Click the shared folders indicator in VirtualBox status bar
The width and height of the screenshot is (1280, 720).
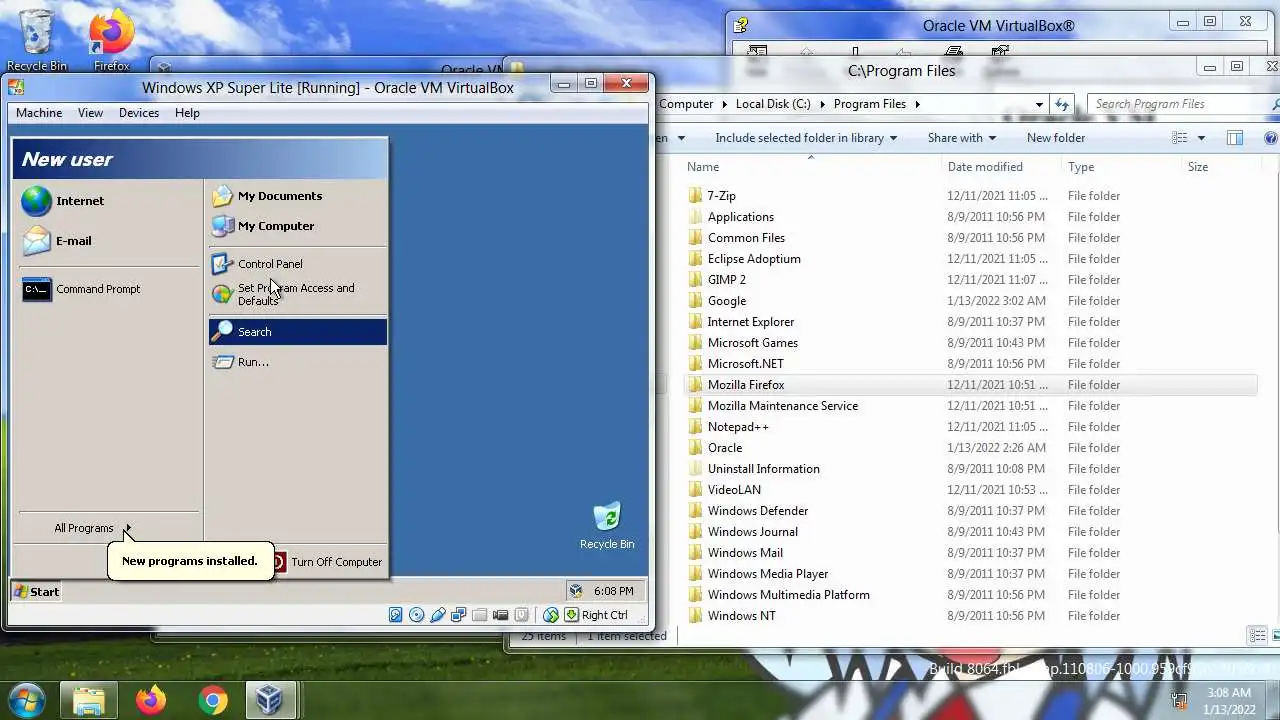480,615
